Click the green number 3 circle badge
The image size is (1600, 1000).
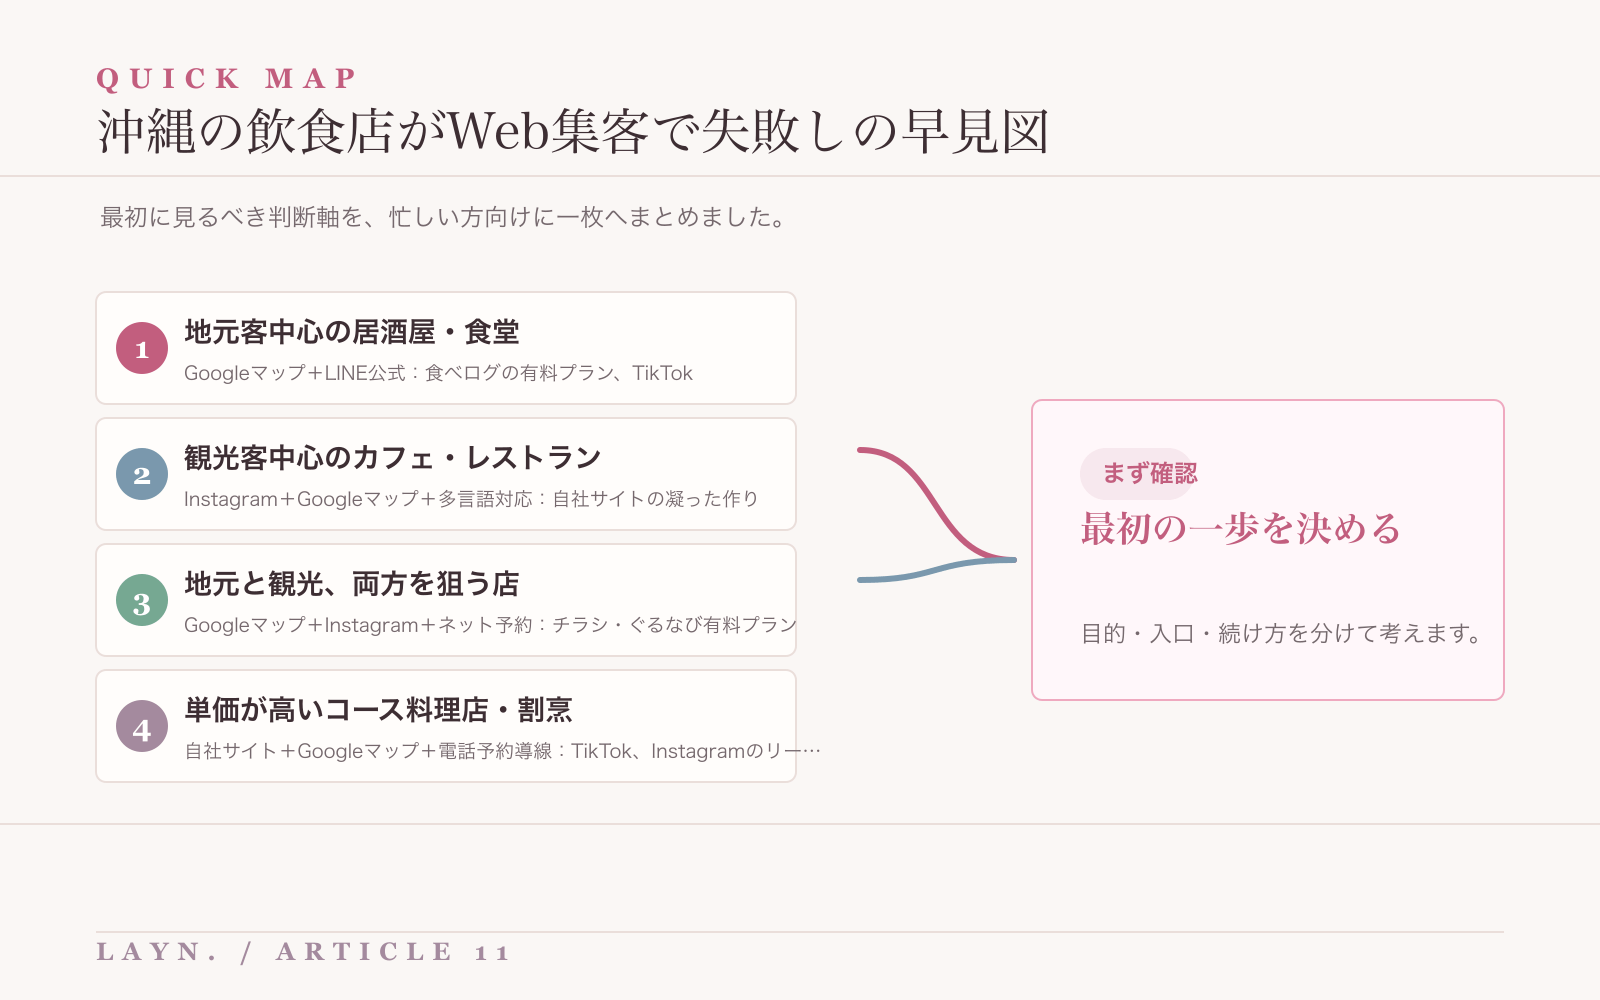(x=142, y=600)
